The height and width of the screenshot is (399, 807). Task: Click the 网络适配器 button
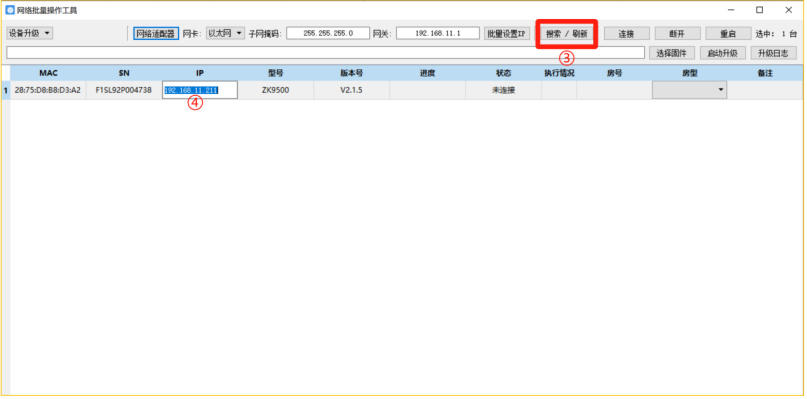click(x=156, y=33)
